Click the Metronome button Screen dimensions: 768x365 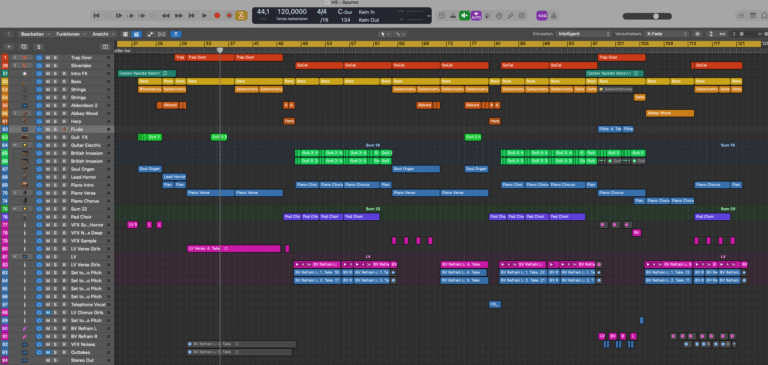tap(553, 16)
